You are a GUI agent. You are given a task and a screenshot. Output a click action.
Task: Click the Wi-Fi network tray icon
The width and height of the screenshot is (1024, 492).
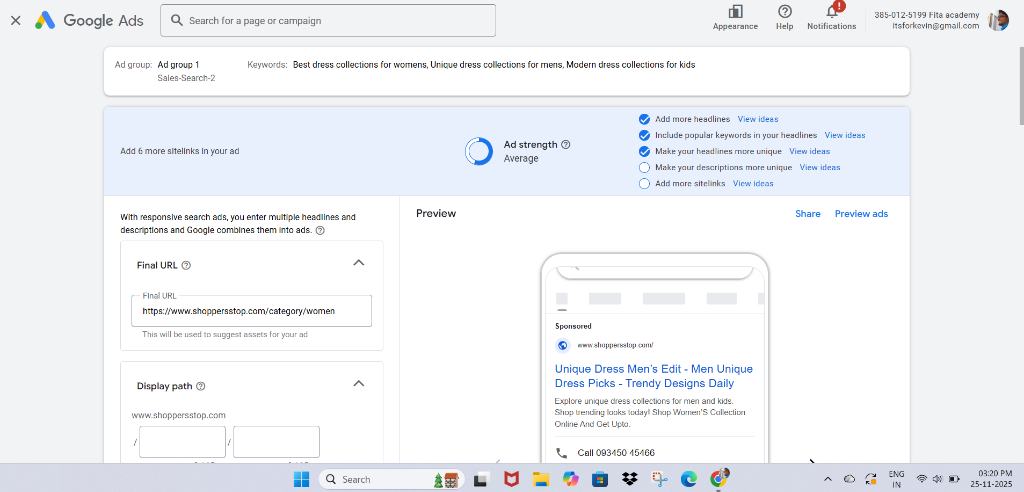[922, 479]
